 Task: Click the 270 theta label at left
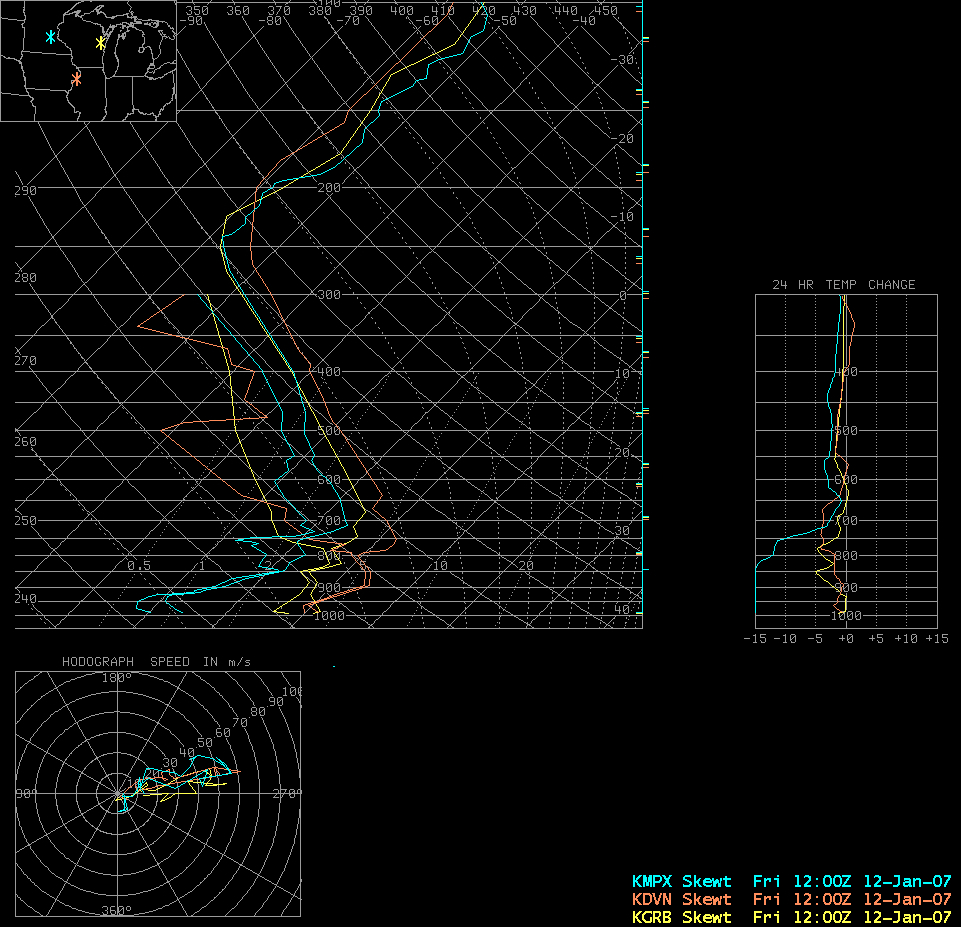(25, 361)
